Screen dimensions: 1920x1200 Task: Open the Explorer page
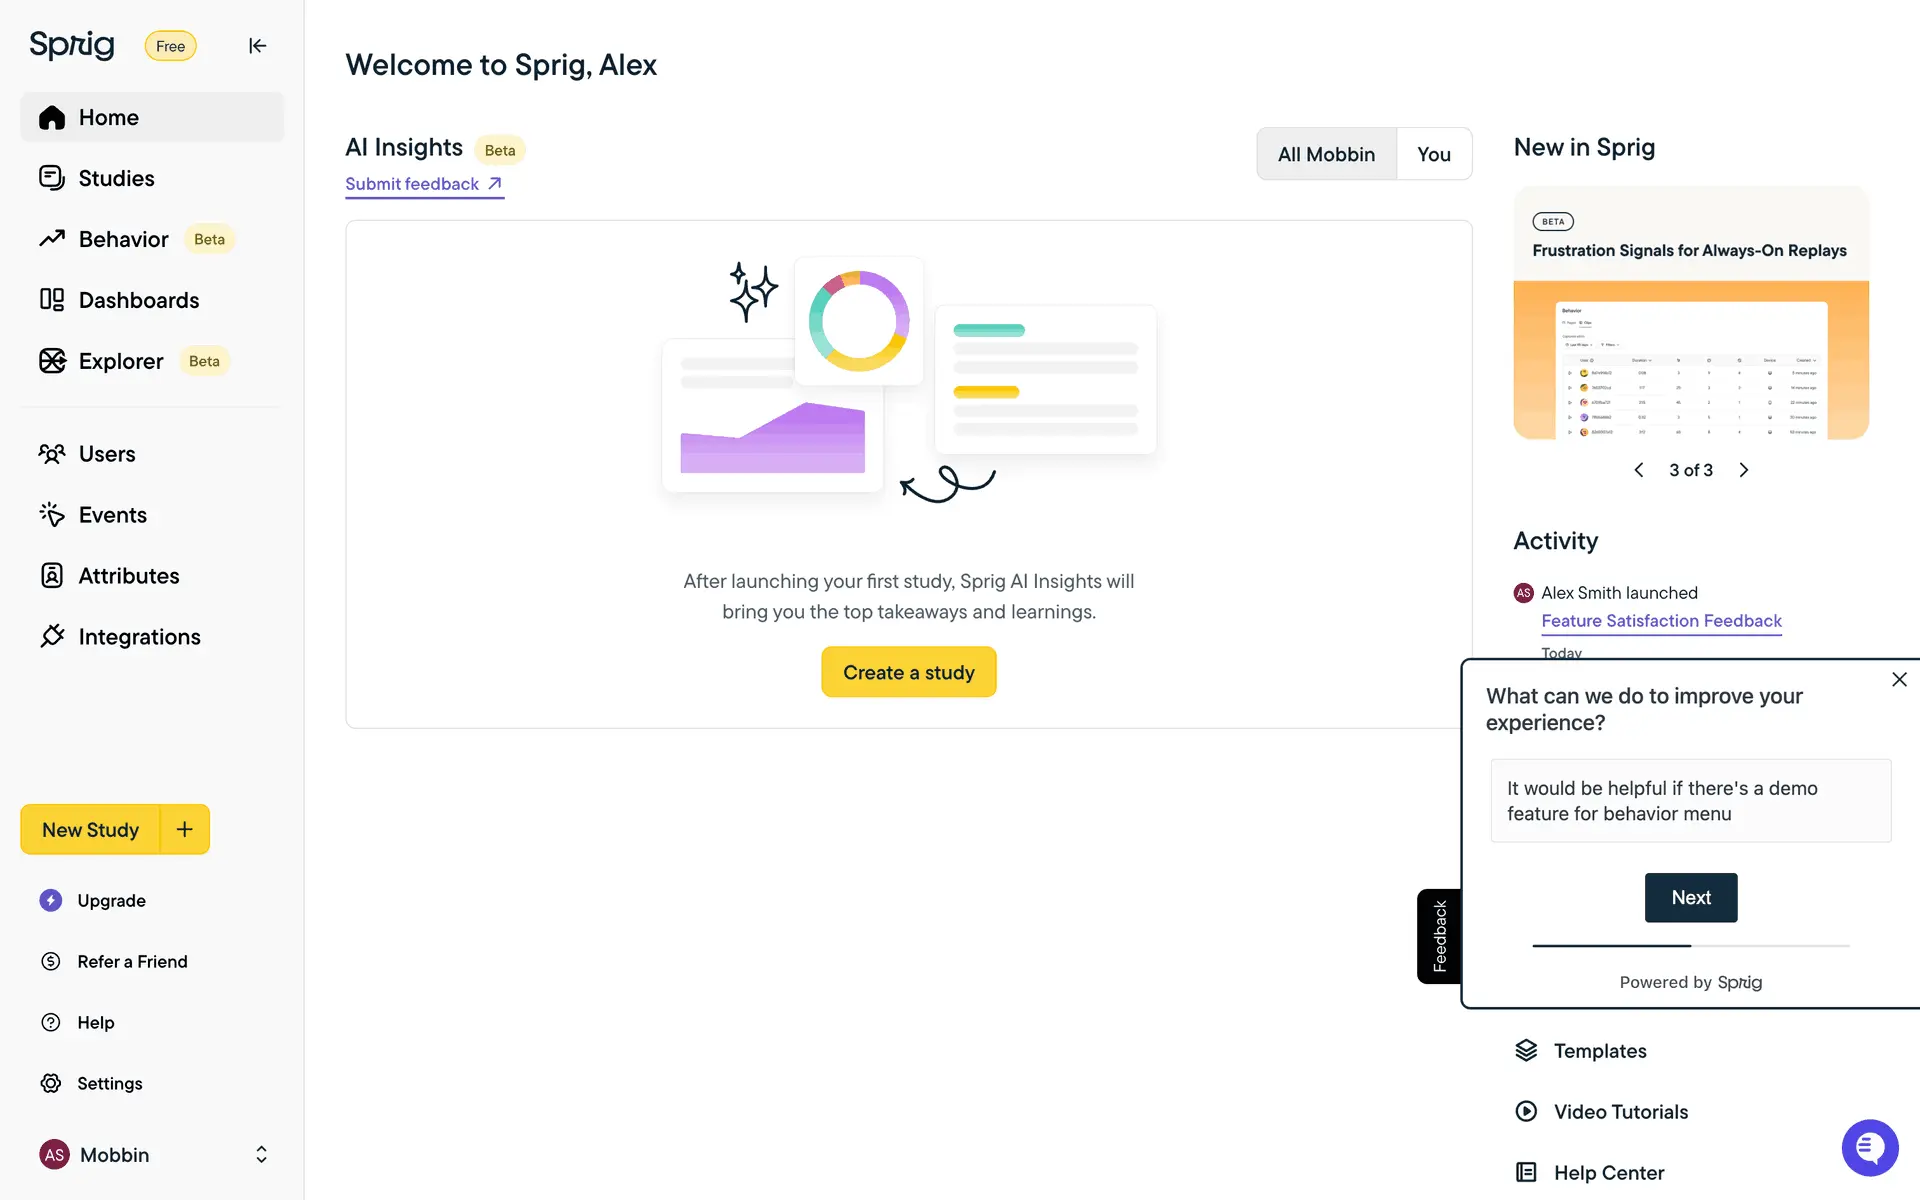point(120,361)
